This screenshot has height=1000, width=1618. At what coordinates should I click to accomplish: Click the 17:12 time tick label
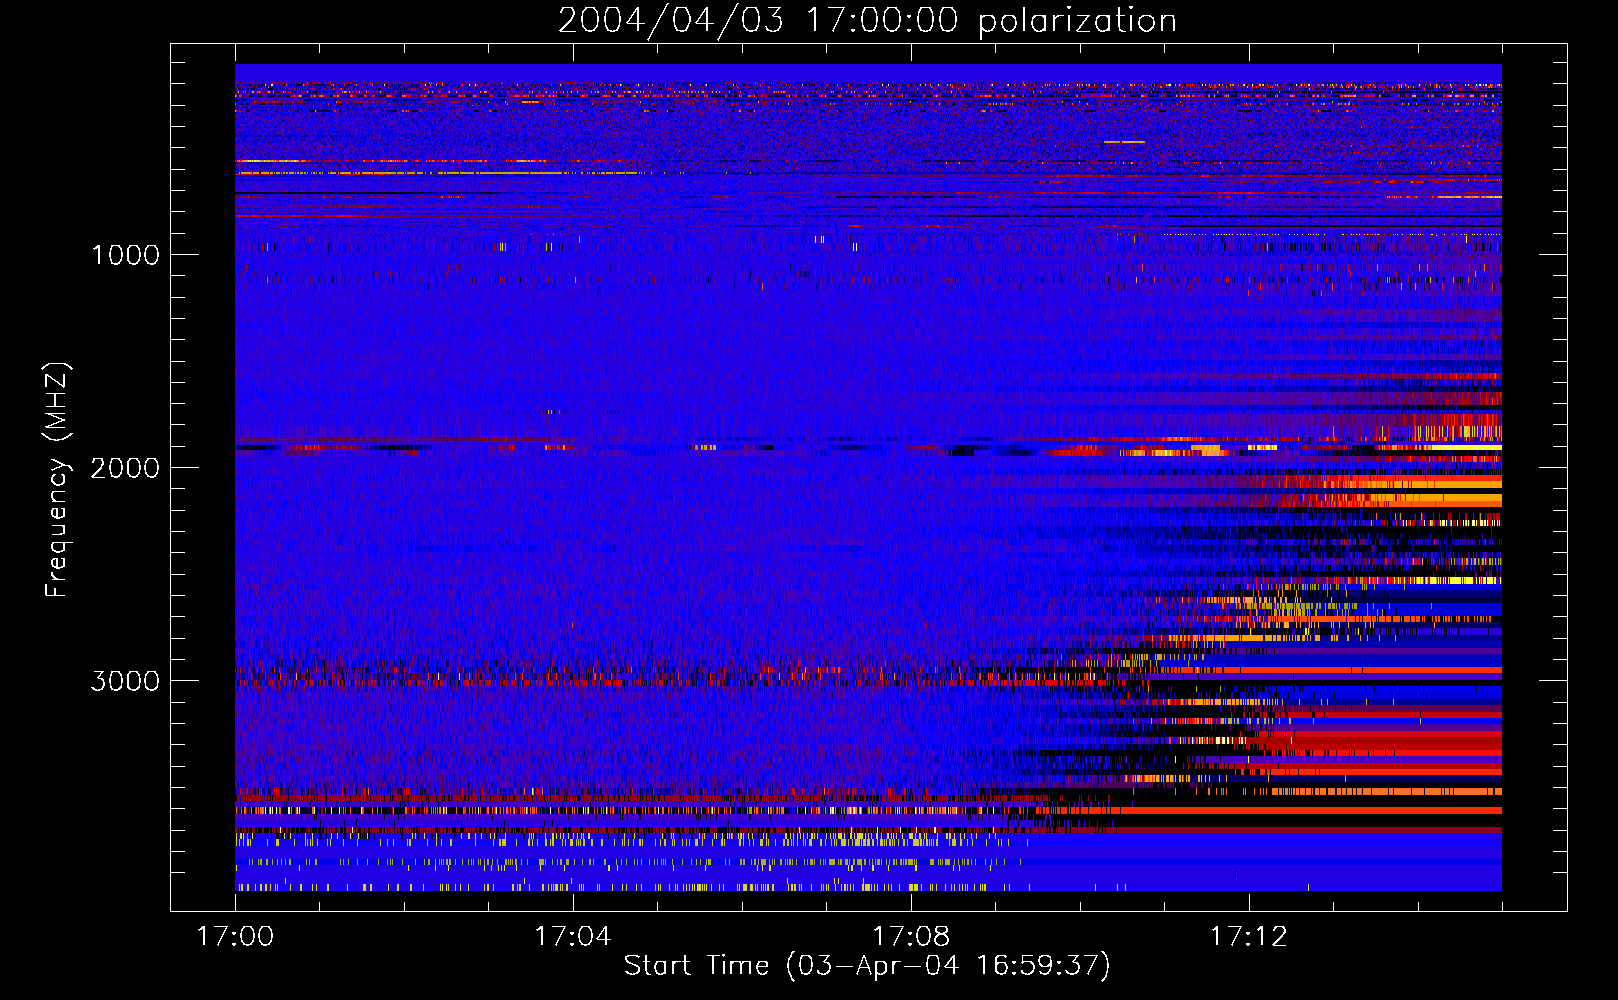(1248, 937)
